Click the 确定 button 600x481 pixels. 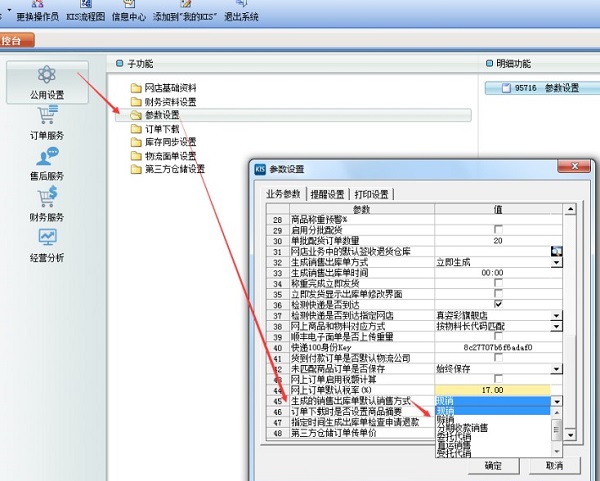point(494,466)
